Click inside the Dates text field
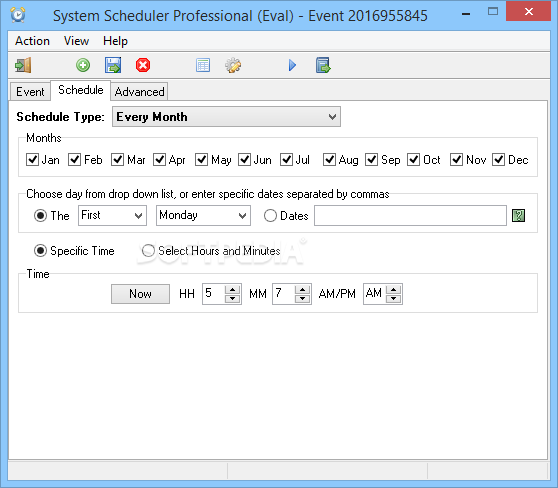The image size is (558, 488). 410,215
